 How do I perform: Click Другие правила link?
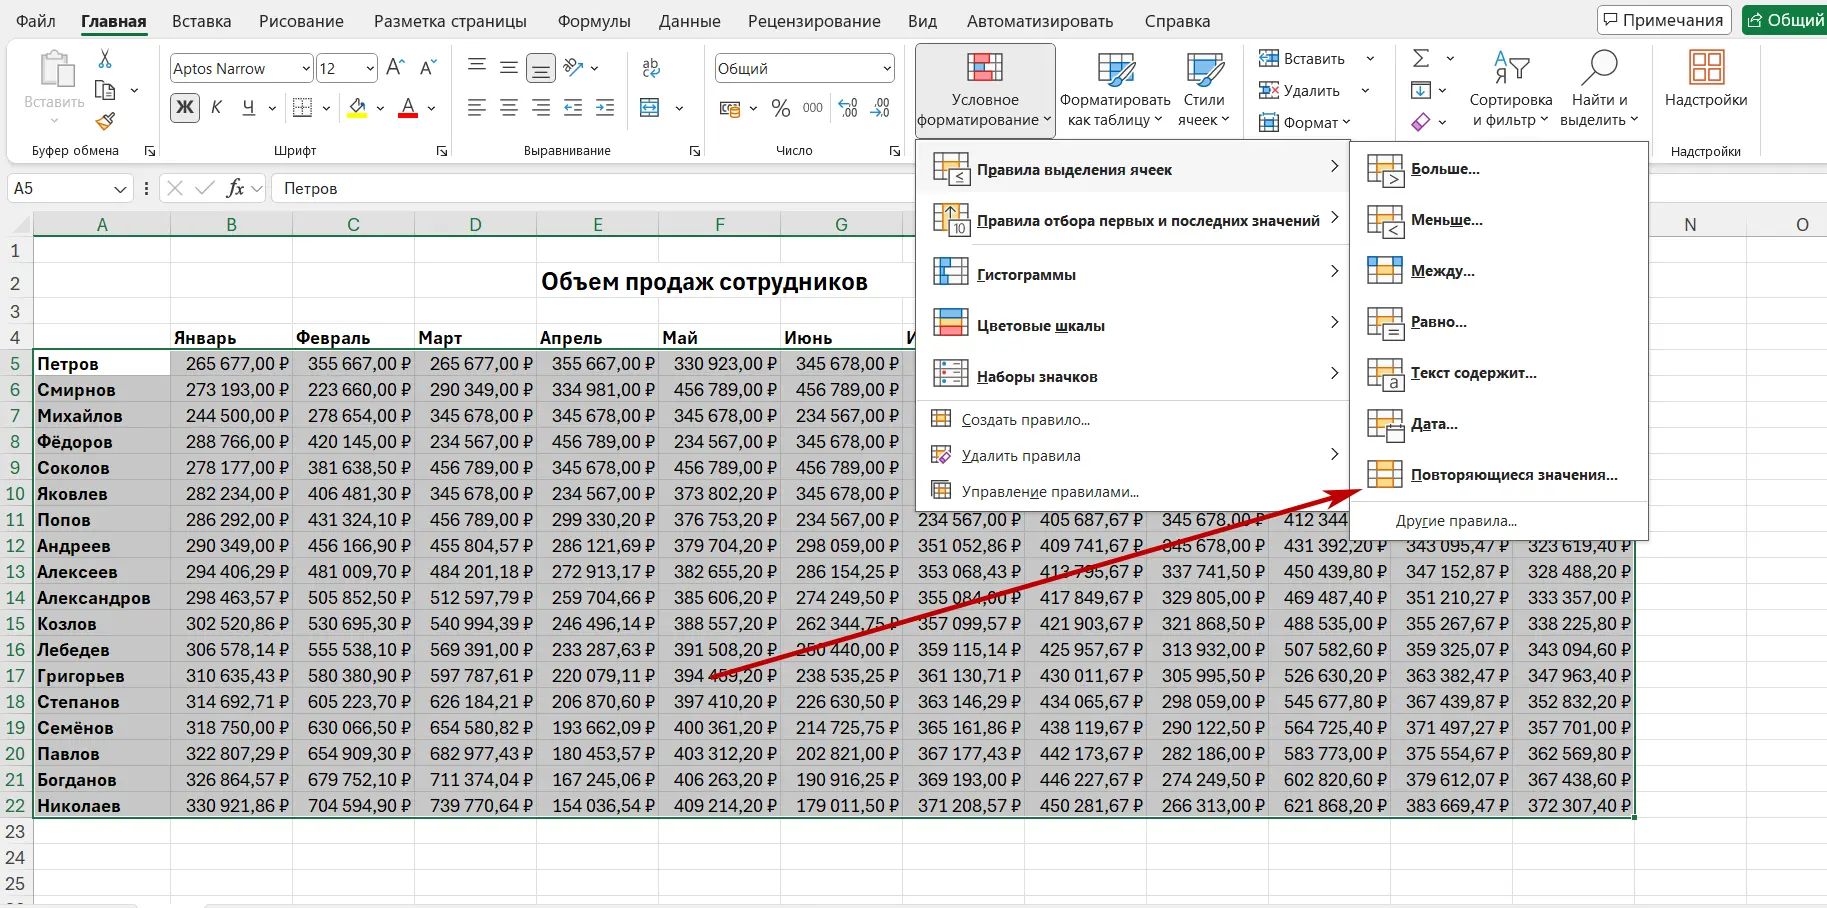pos(1456,520)
